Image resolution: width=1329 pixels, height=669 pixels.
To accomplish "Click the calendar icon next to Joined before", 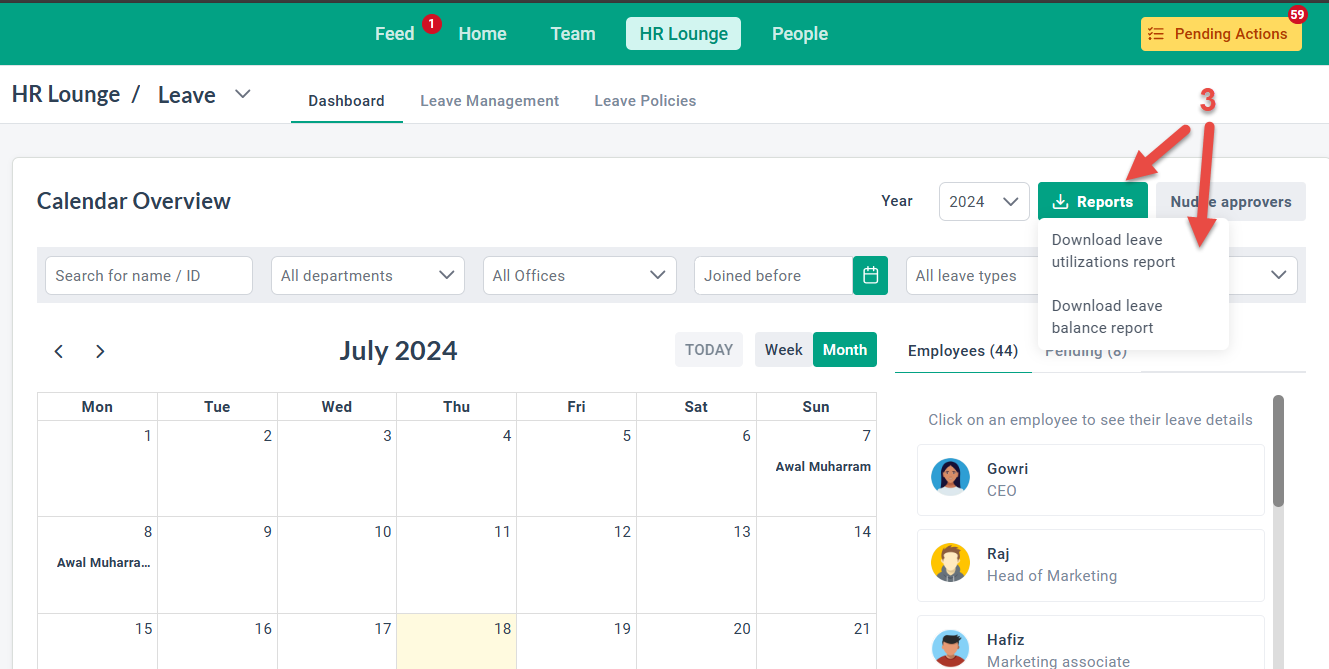I will tap(870, 275).
